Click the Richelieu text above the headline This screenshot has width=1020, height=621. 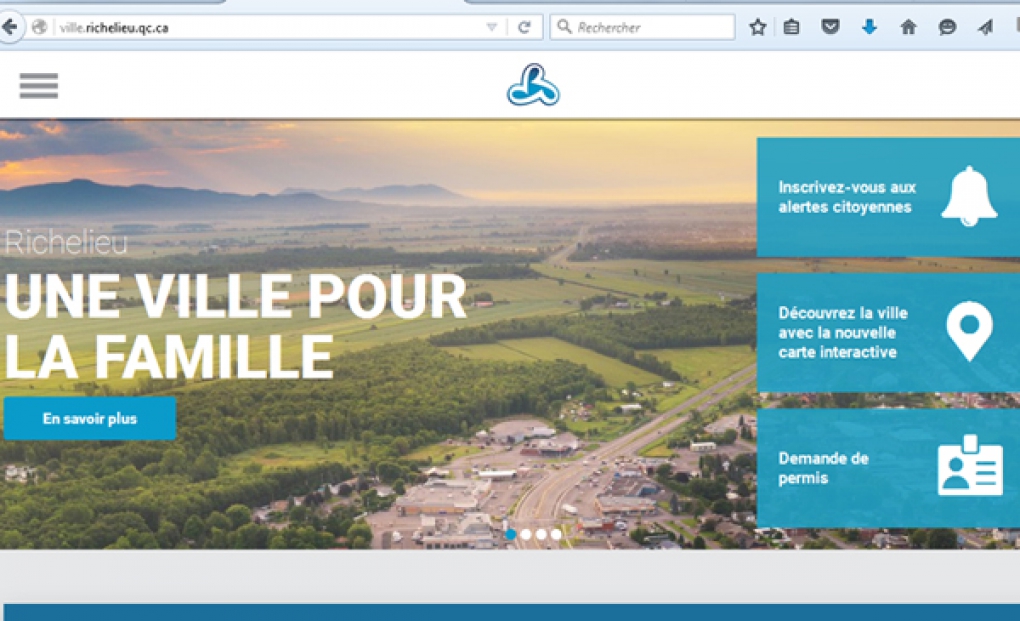[x=66, y=243]
